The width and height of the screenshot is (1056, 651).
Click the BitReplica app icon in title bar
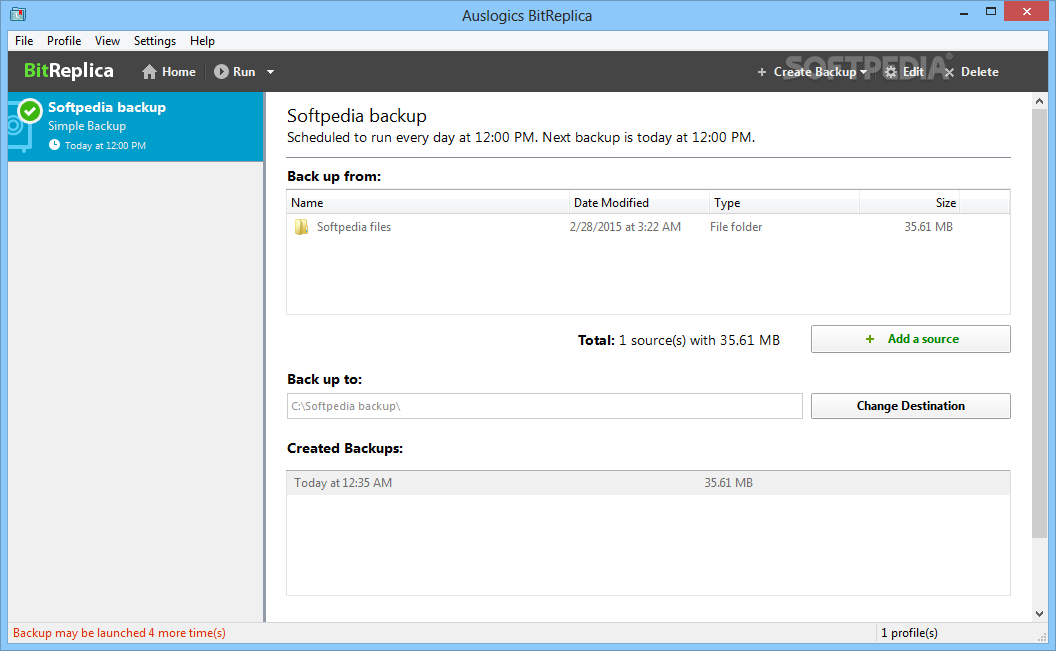click(18, 13)
